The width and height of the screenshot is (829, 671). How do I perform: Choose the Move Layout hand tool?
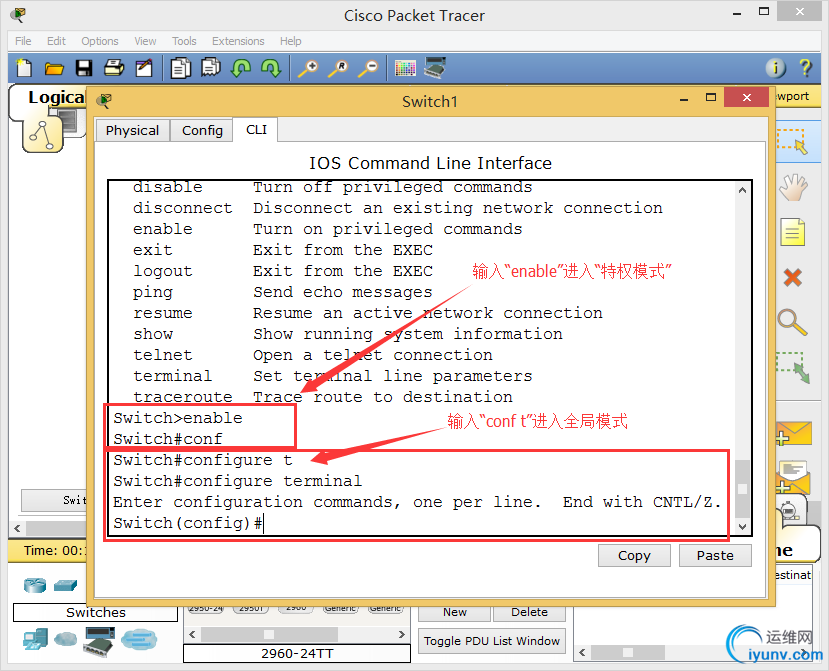[x=794, y=187]
